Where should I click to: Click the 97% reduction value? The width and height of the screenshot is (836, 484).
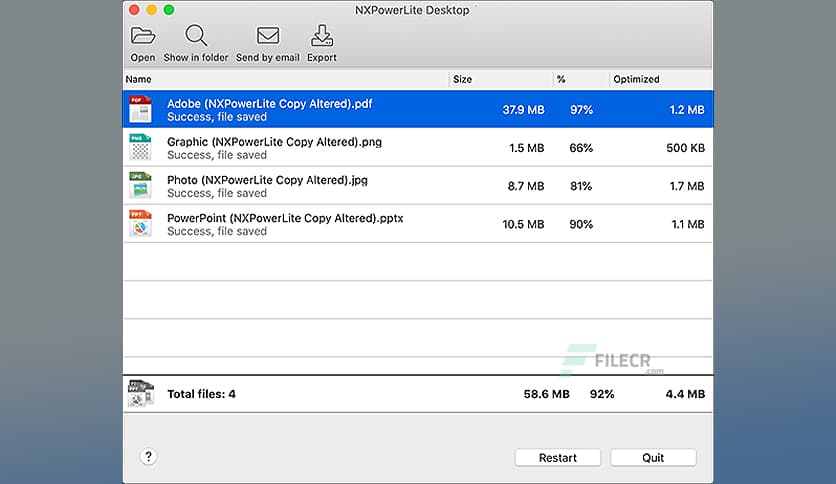pyautogui.click(x=581, y=110)
